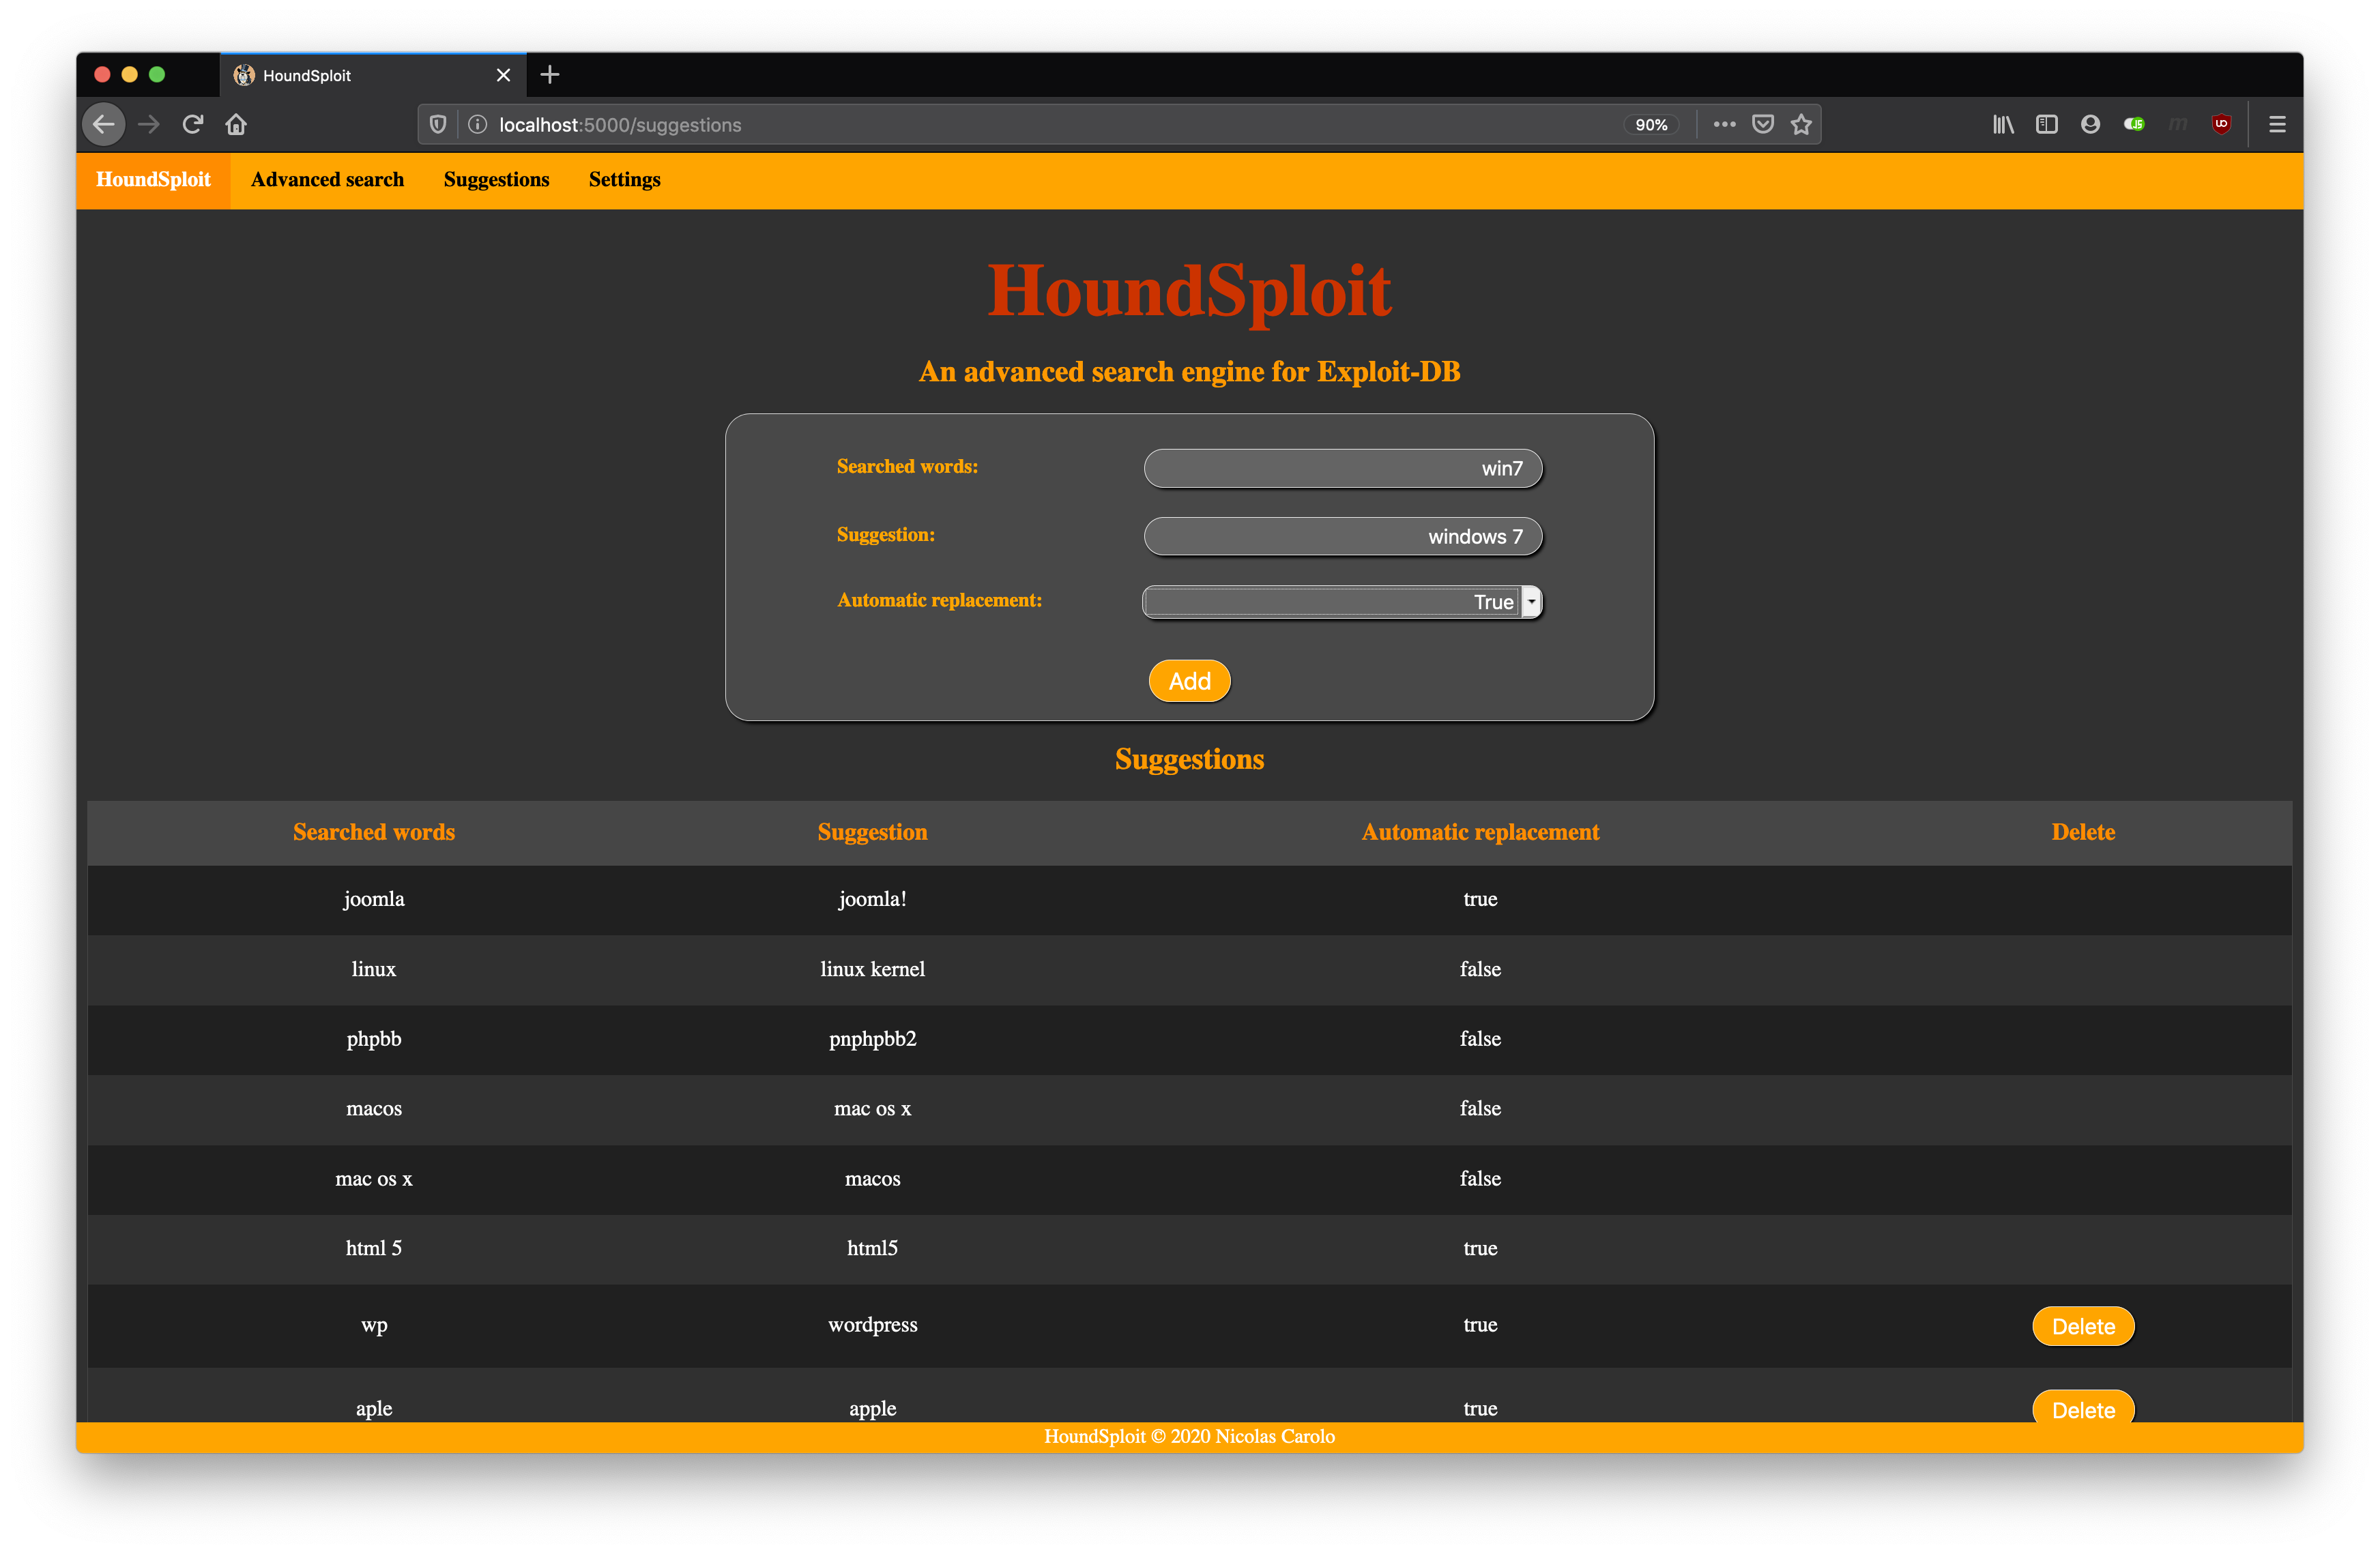Screen dimensions: 2380x1554
Task: Open the Library icon in the toolbar
Action: [x=2003, y=124]
